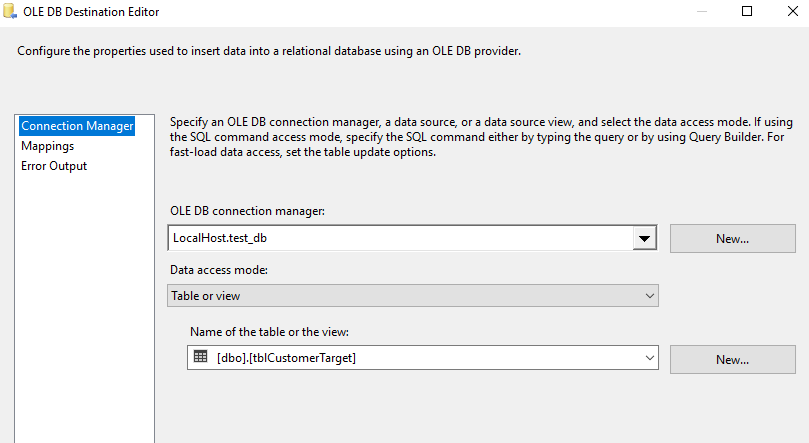The width and height of the screenshot is (809, 443).
Task: Click the window title text in the title bar
Action: 98,12
